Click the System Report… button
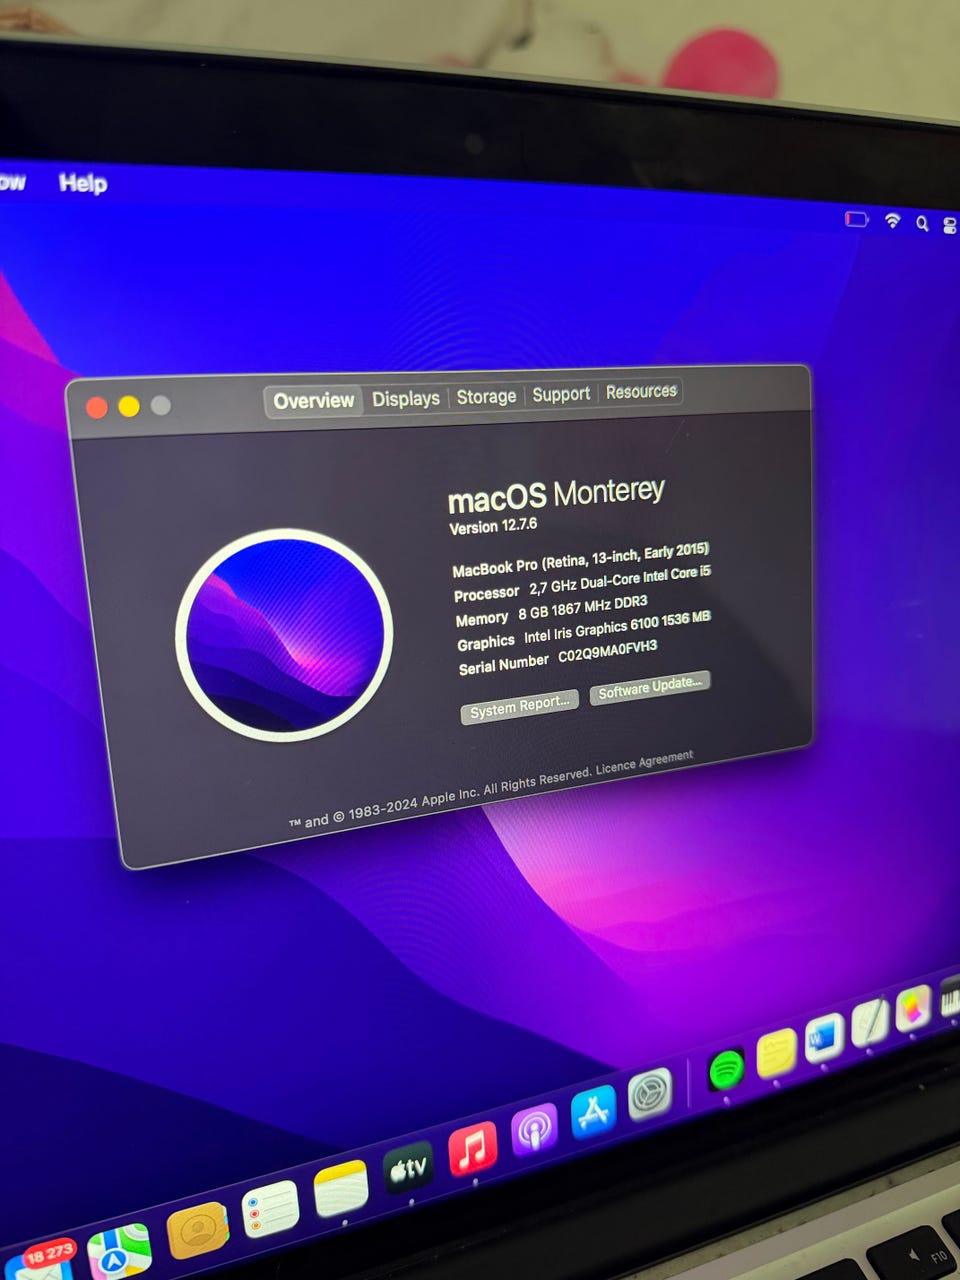960x1280 pixels. click(x=519, y=707)
